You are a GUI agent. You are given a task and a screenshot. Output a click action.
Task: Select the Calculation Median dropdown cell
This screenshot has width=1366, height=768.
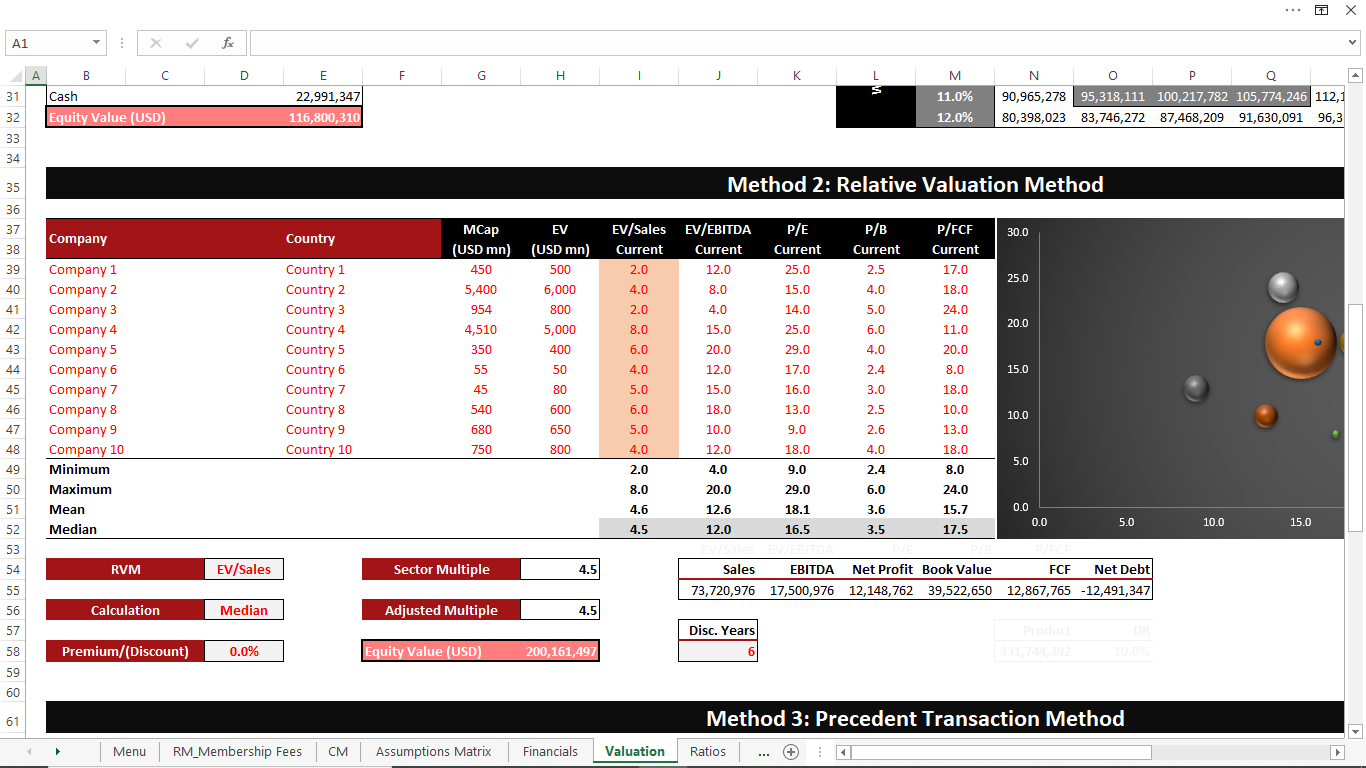244,610
